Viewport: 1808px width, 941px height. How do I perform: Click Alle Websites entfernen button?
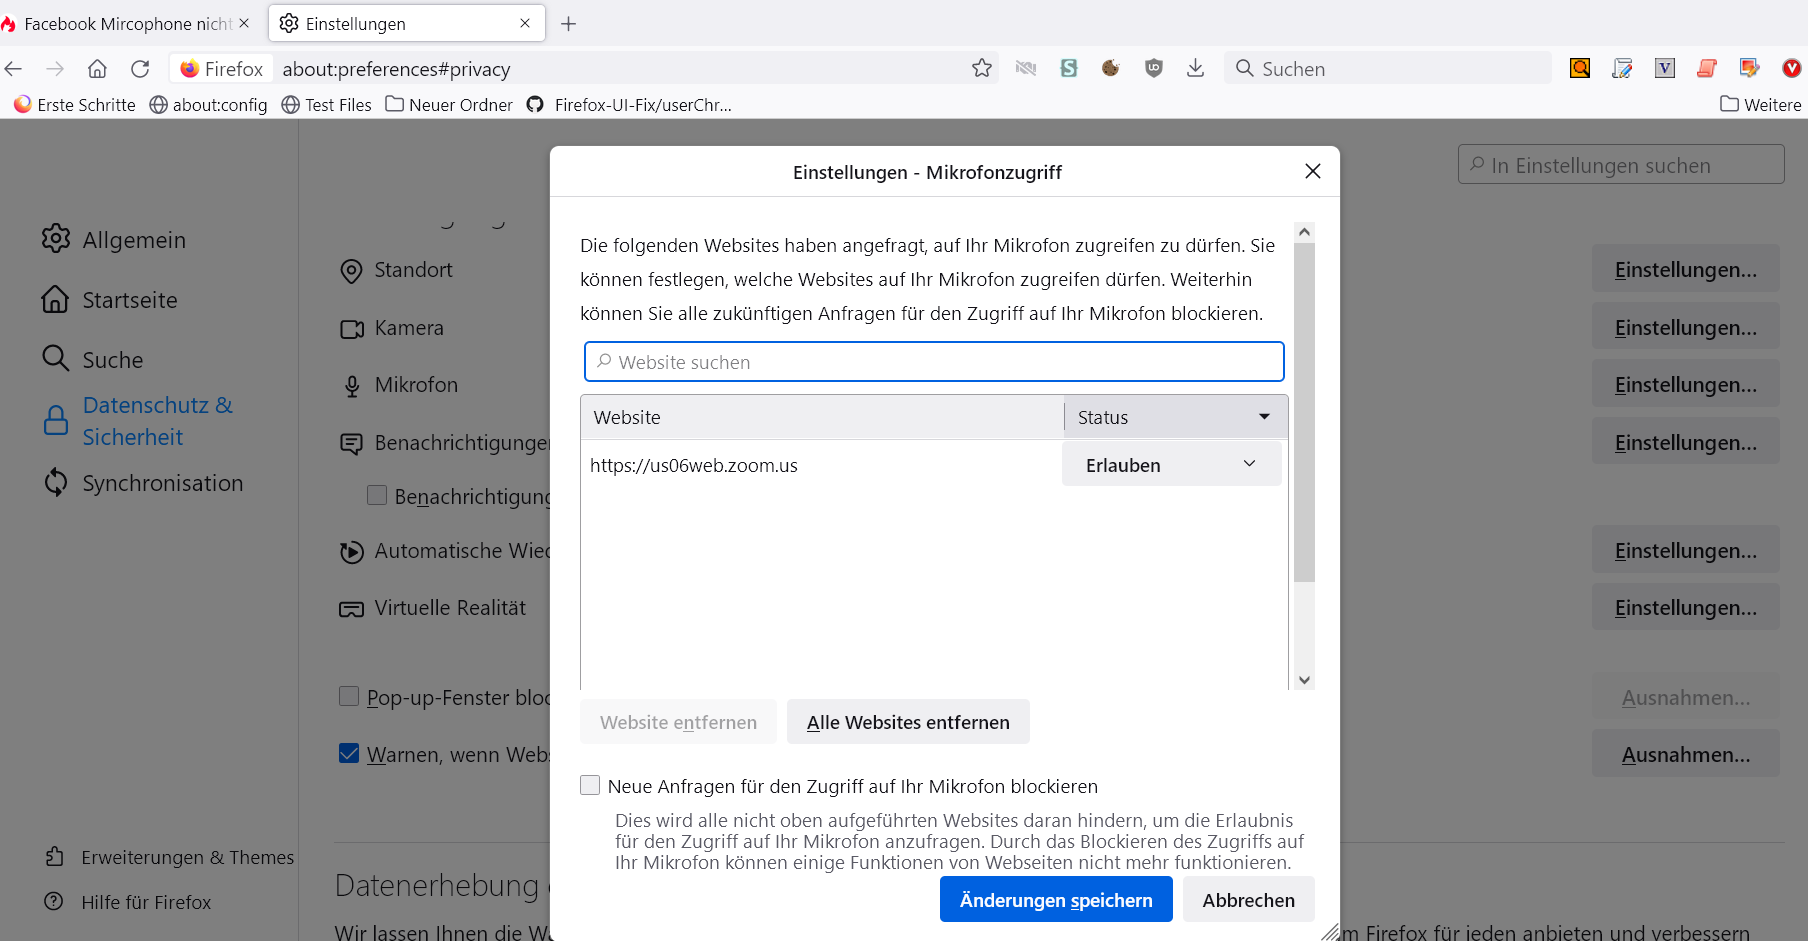[x=908, y=722]
